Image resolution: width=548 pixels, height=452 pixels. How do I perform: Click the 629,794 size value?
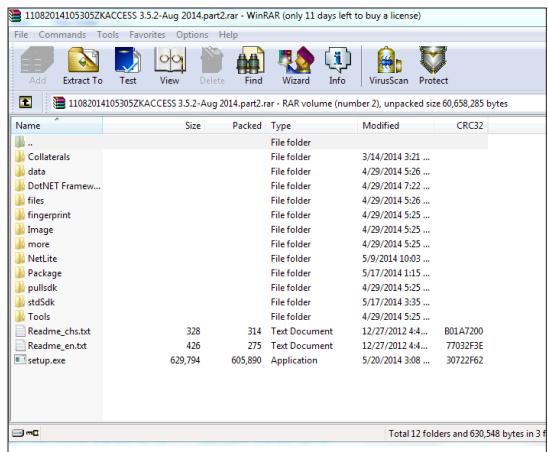[x=185, y=360]
